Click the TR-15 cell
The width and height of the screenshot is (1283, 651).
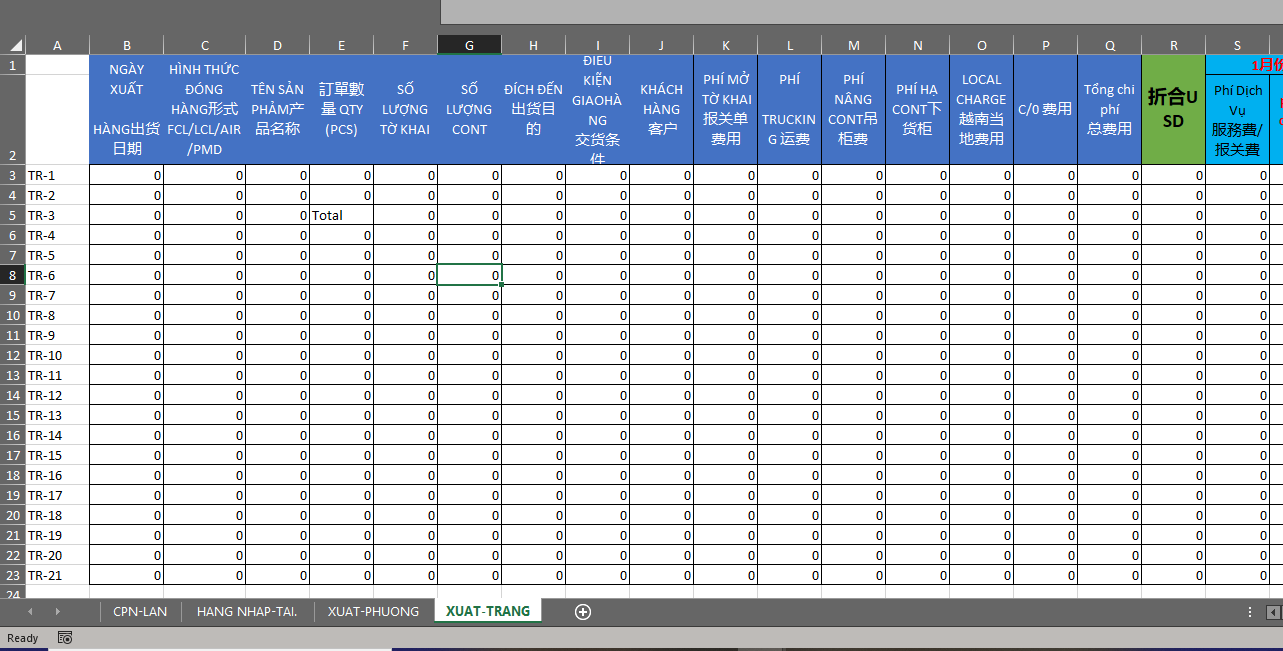(57, 455)
